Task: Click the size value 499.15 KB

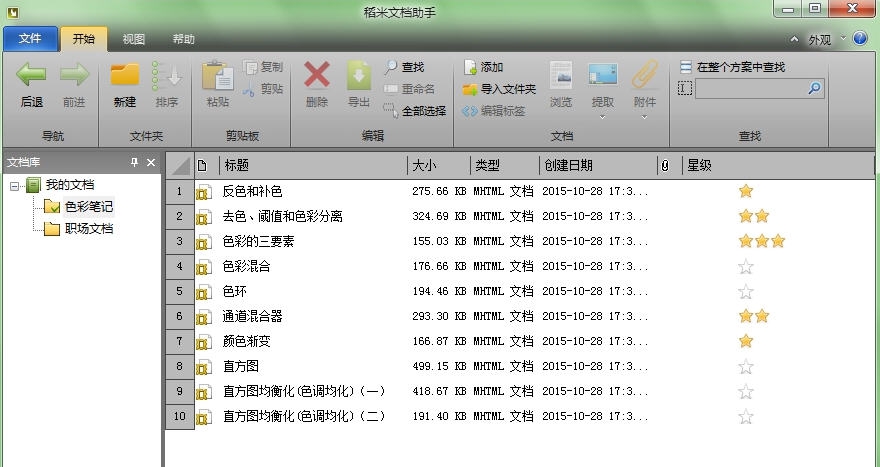Action: [x=439, y=367]
